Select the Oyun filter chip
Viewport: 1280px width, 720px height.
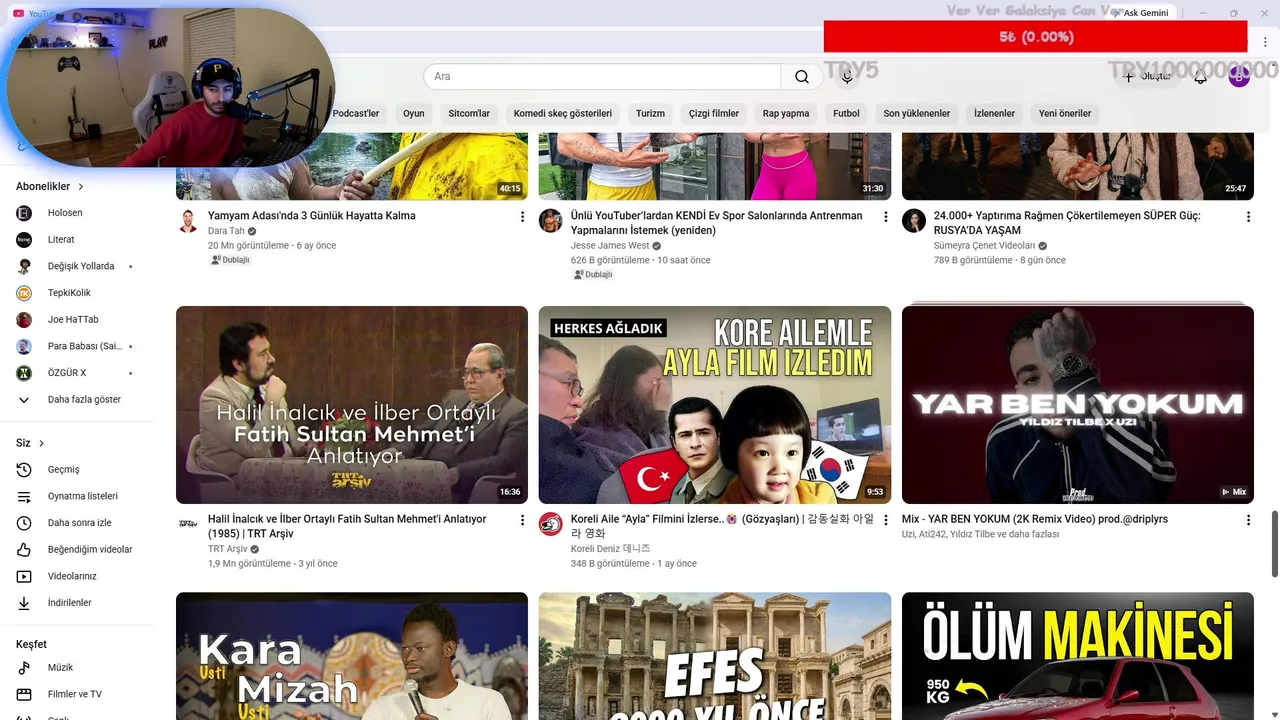(414, 113)
